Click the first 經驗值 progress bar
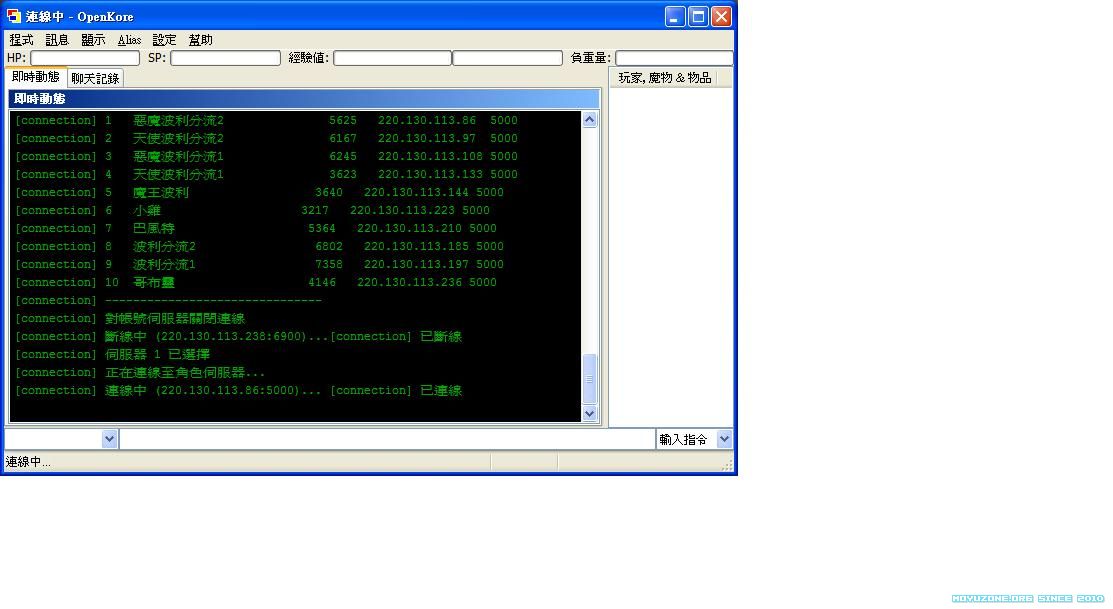Image resolution: width=1113 pixels, height=609 pixels. [x=392, y=58]
